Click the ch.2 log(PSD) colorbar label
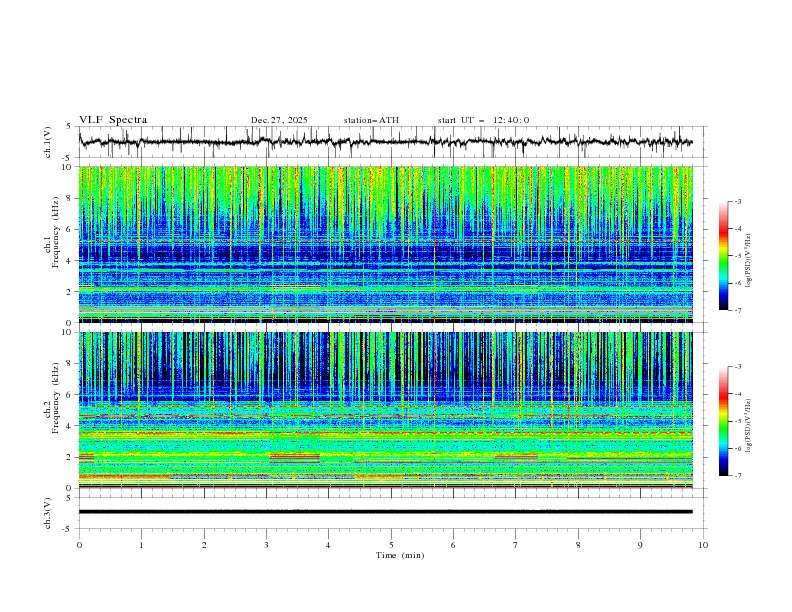The image size is (792, 612). [x=749, y=426]
